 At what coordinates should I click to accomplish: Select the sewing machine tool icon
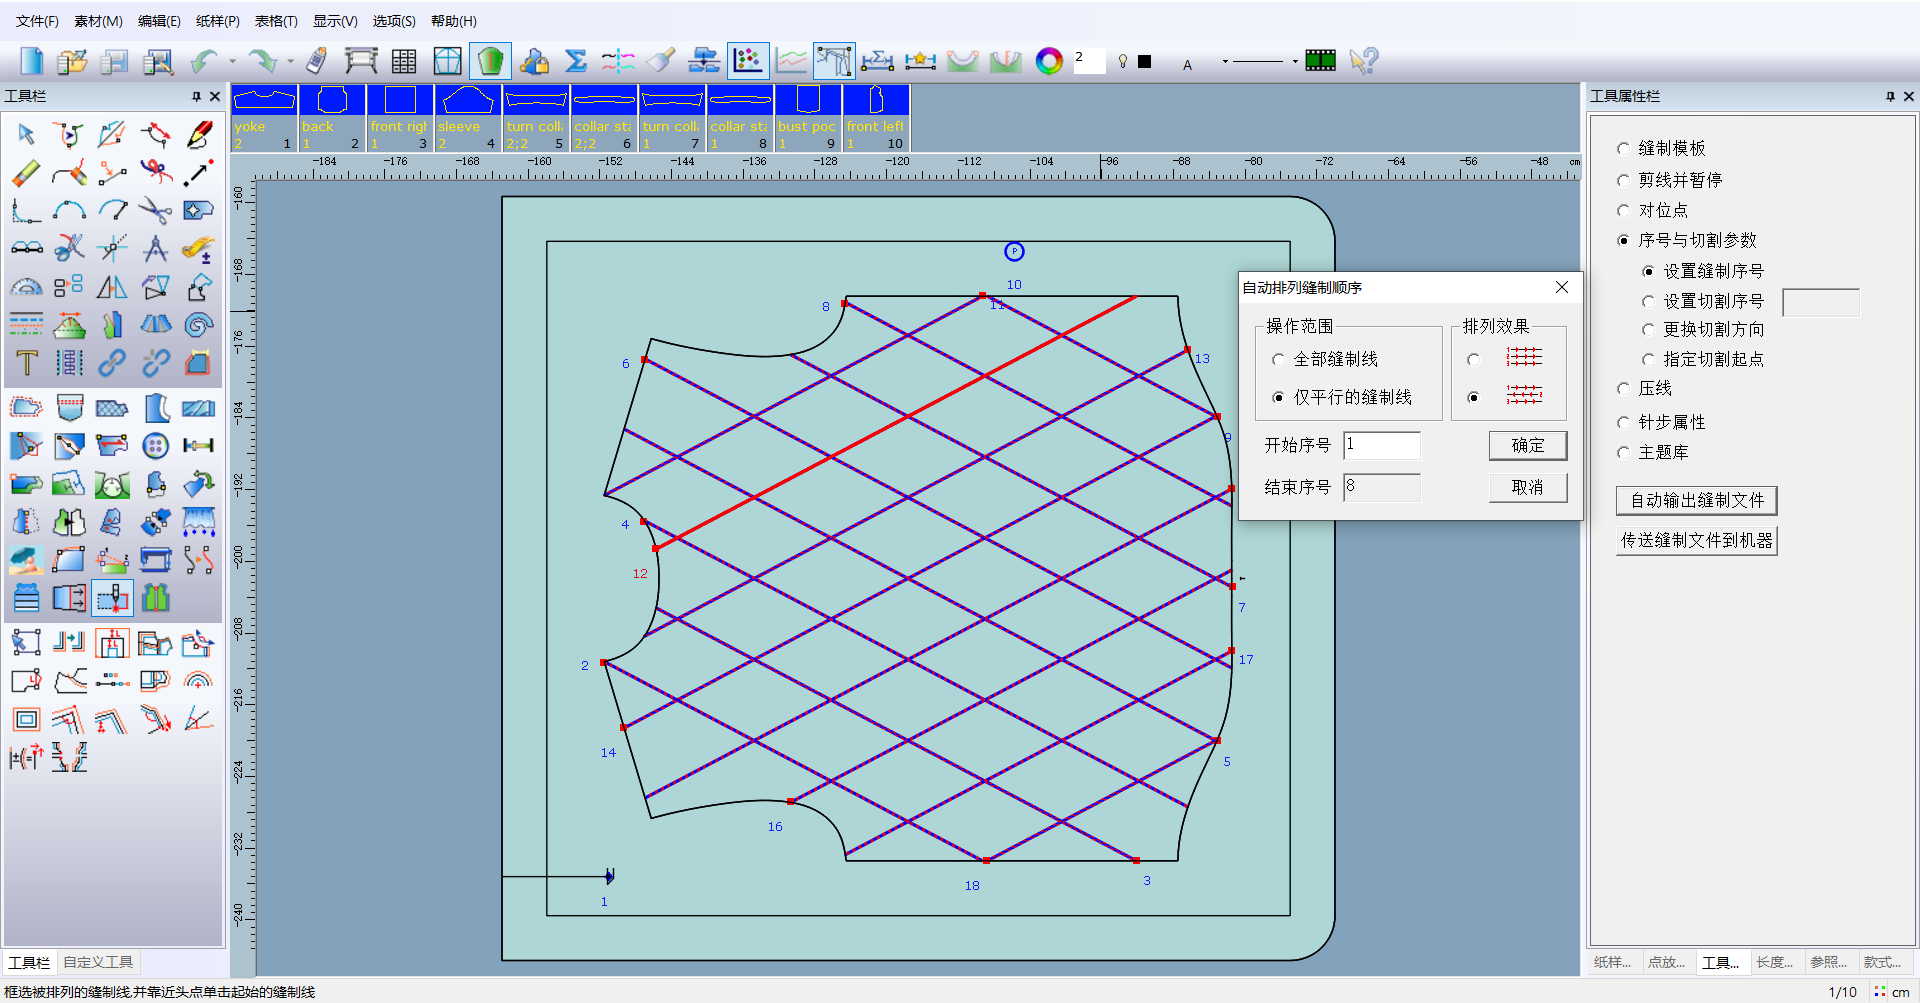(x=155, y=559)
